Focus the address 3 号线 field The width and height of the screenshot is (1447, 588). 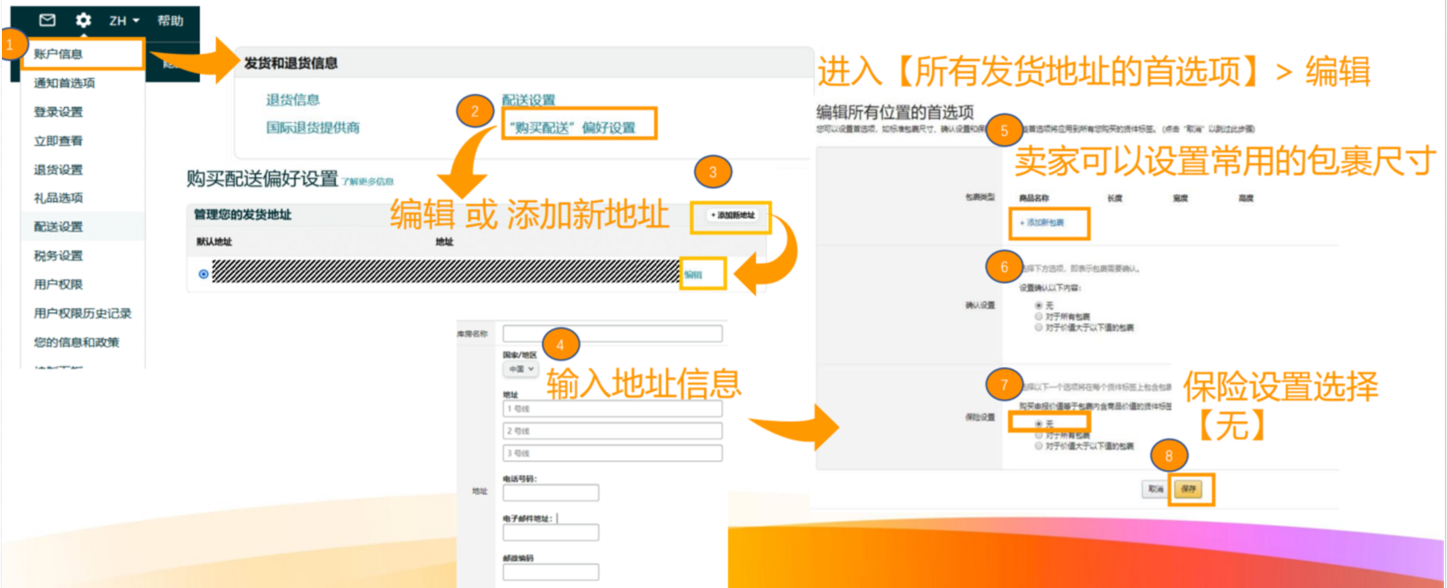(612, 453)
